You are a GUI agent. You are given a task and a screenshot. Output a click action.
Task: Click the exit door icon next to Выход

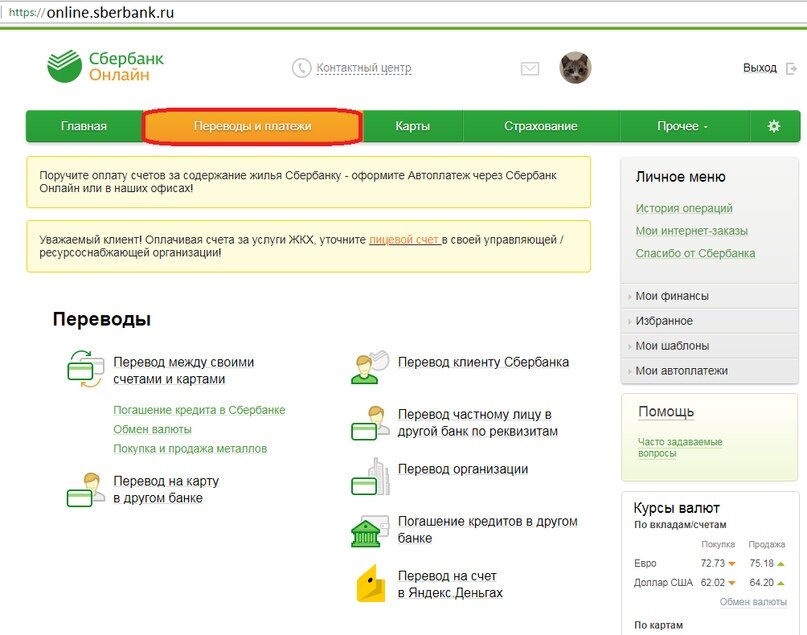click(x=791, y=68)
